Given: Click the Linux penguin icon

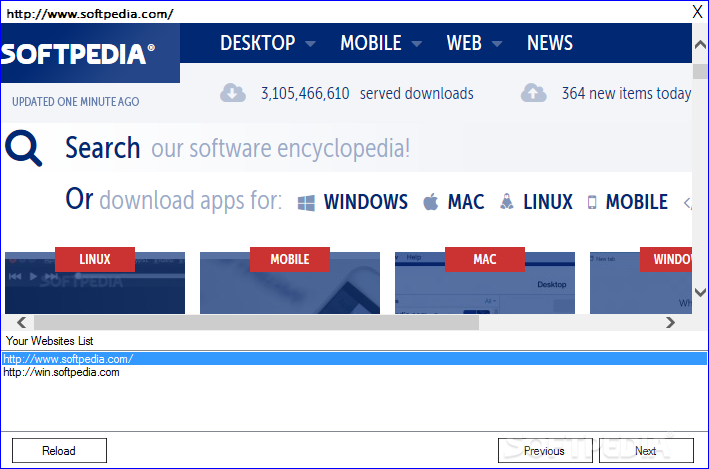Looking at the screenshot, I should click(507, 201).
